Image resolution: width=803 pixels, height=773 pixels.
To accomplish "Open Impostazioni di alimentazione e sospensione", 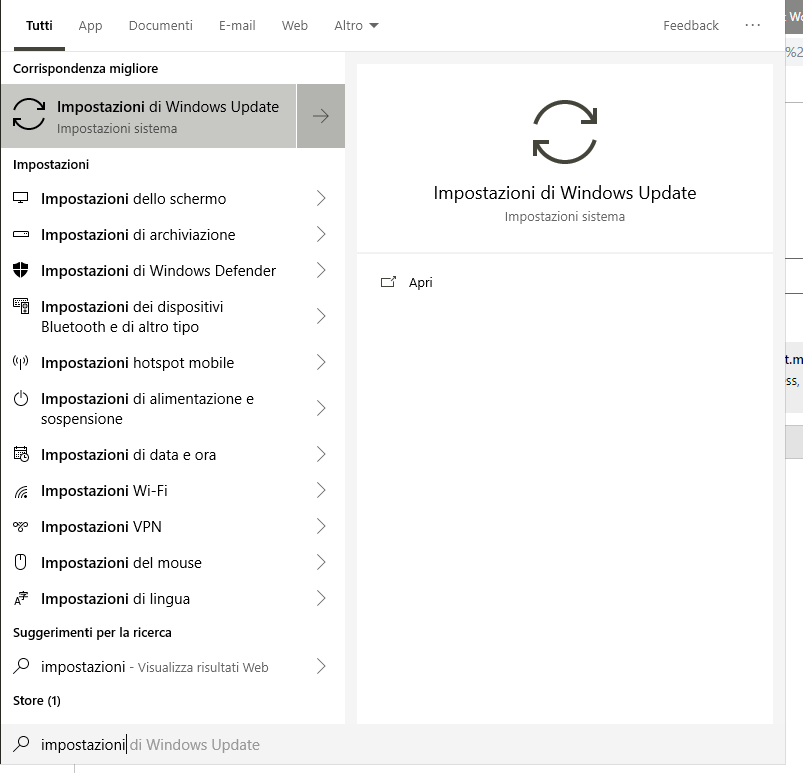I will (173, 408).
